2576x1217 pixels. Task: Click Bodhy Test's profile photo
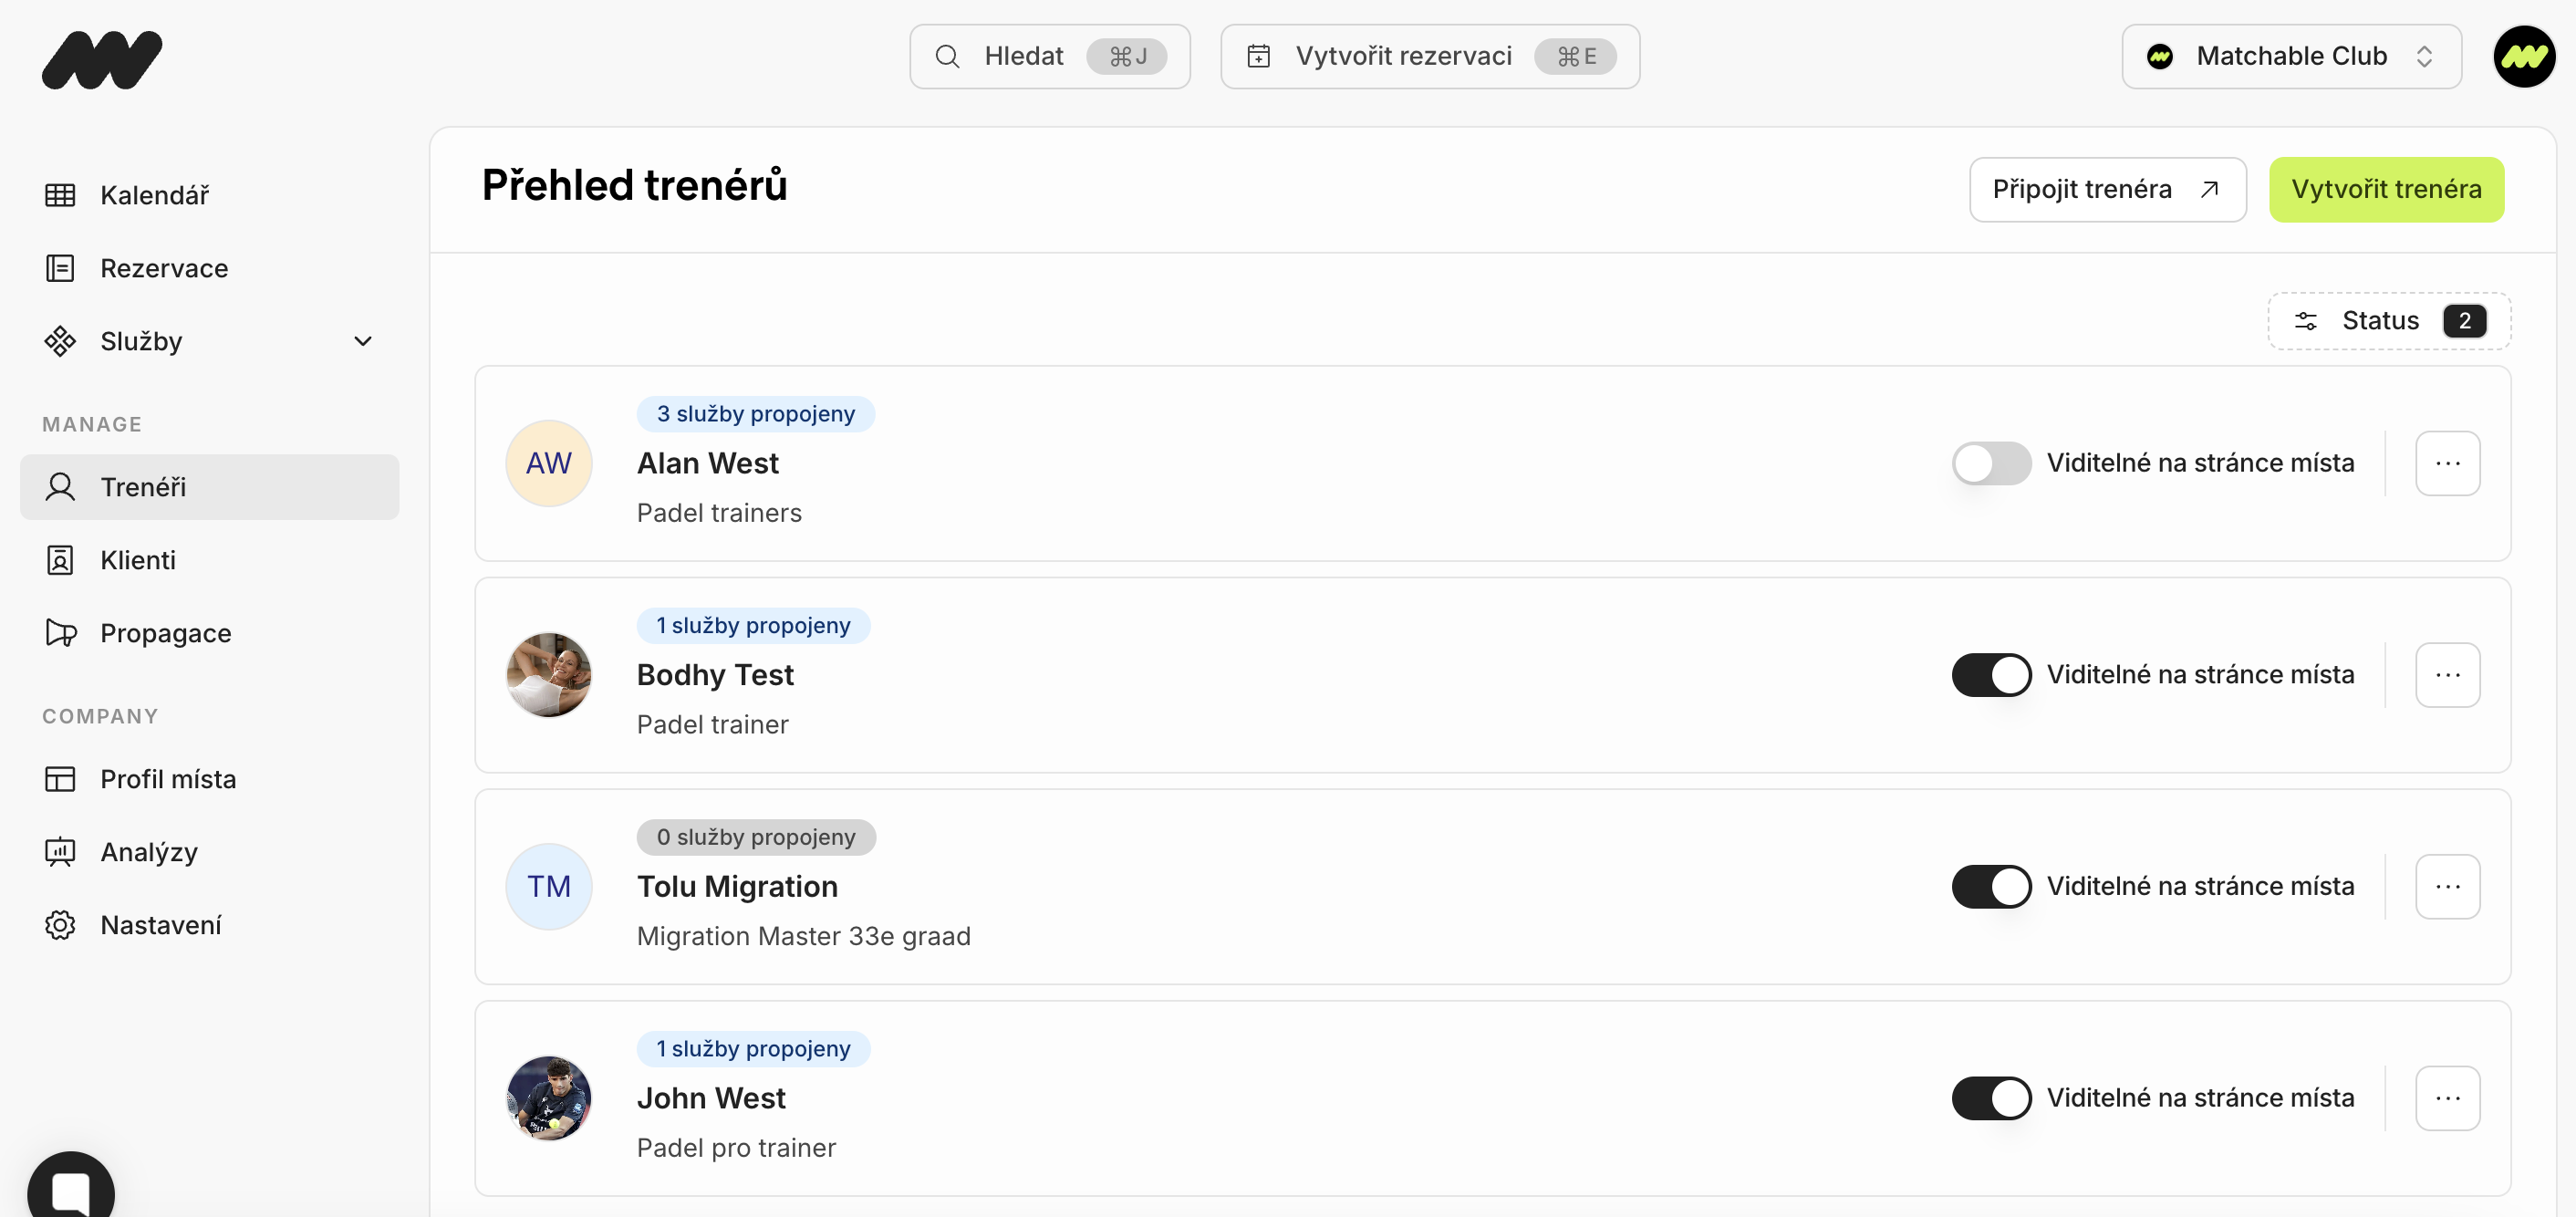pos(548,675)
